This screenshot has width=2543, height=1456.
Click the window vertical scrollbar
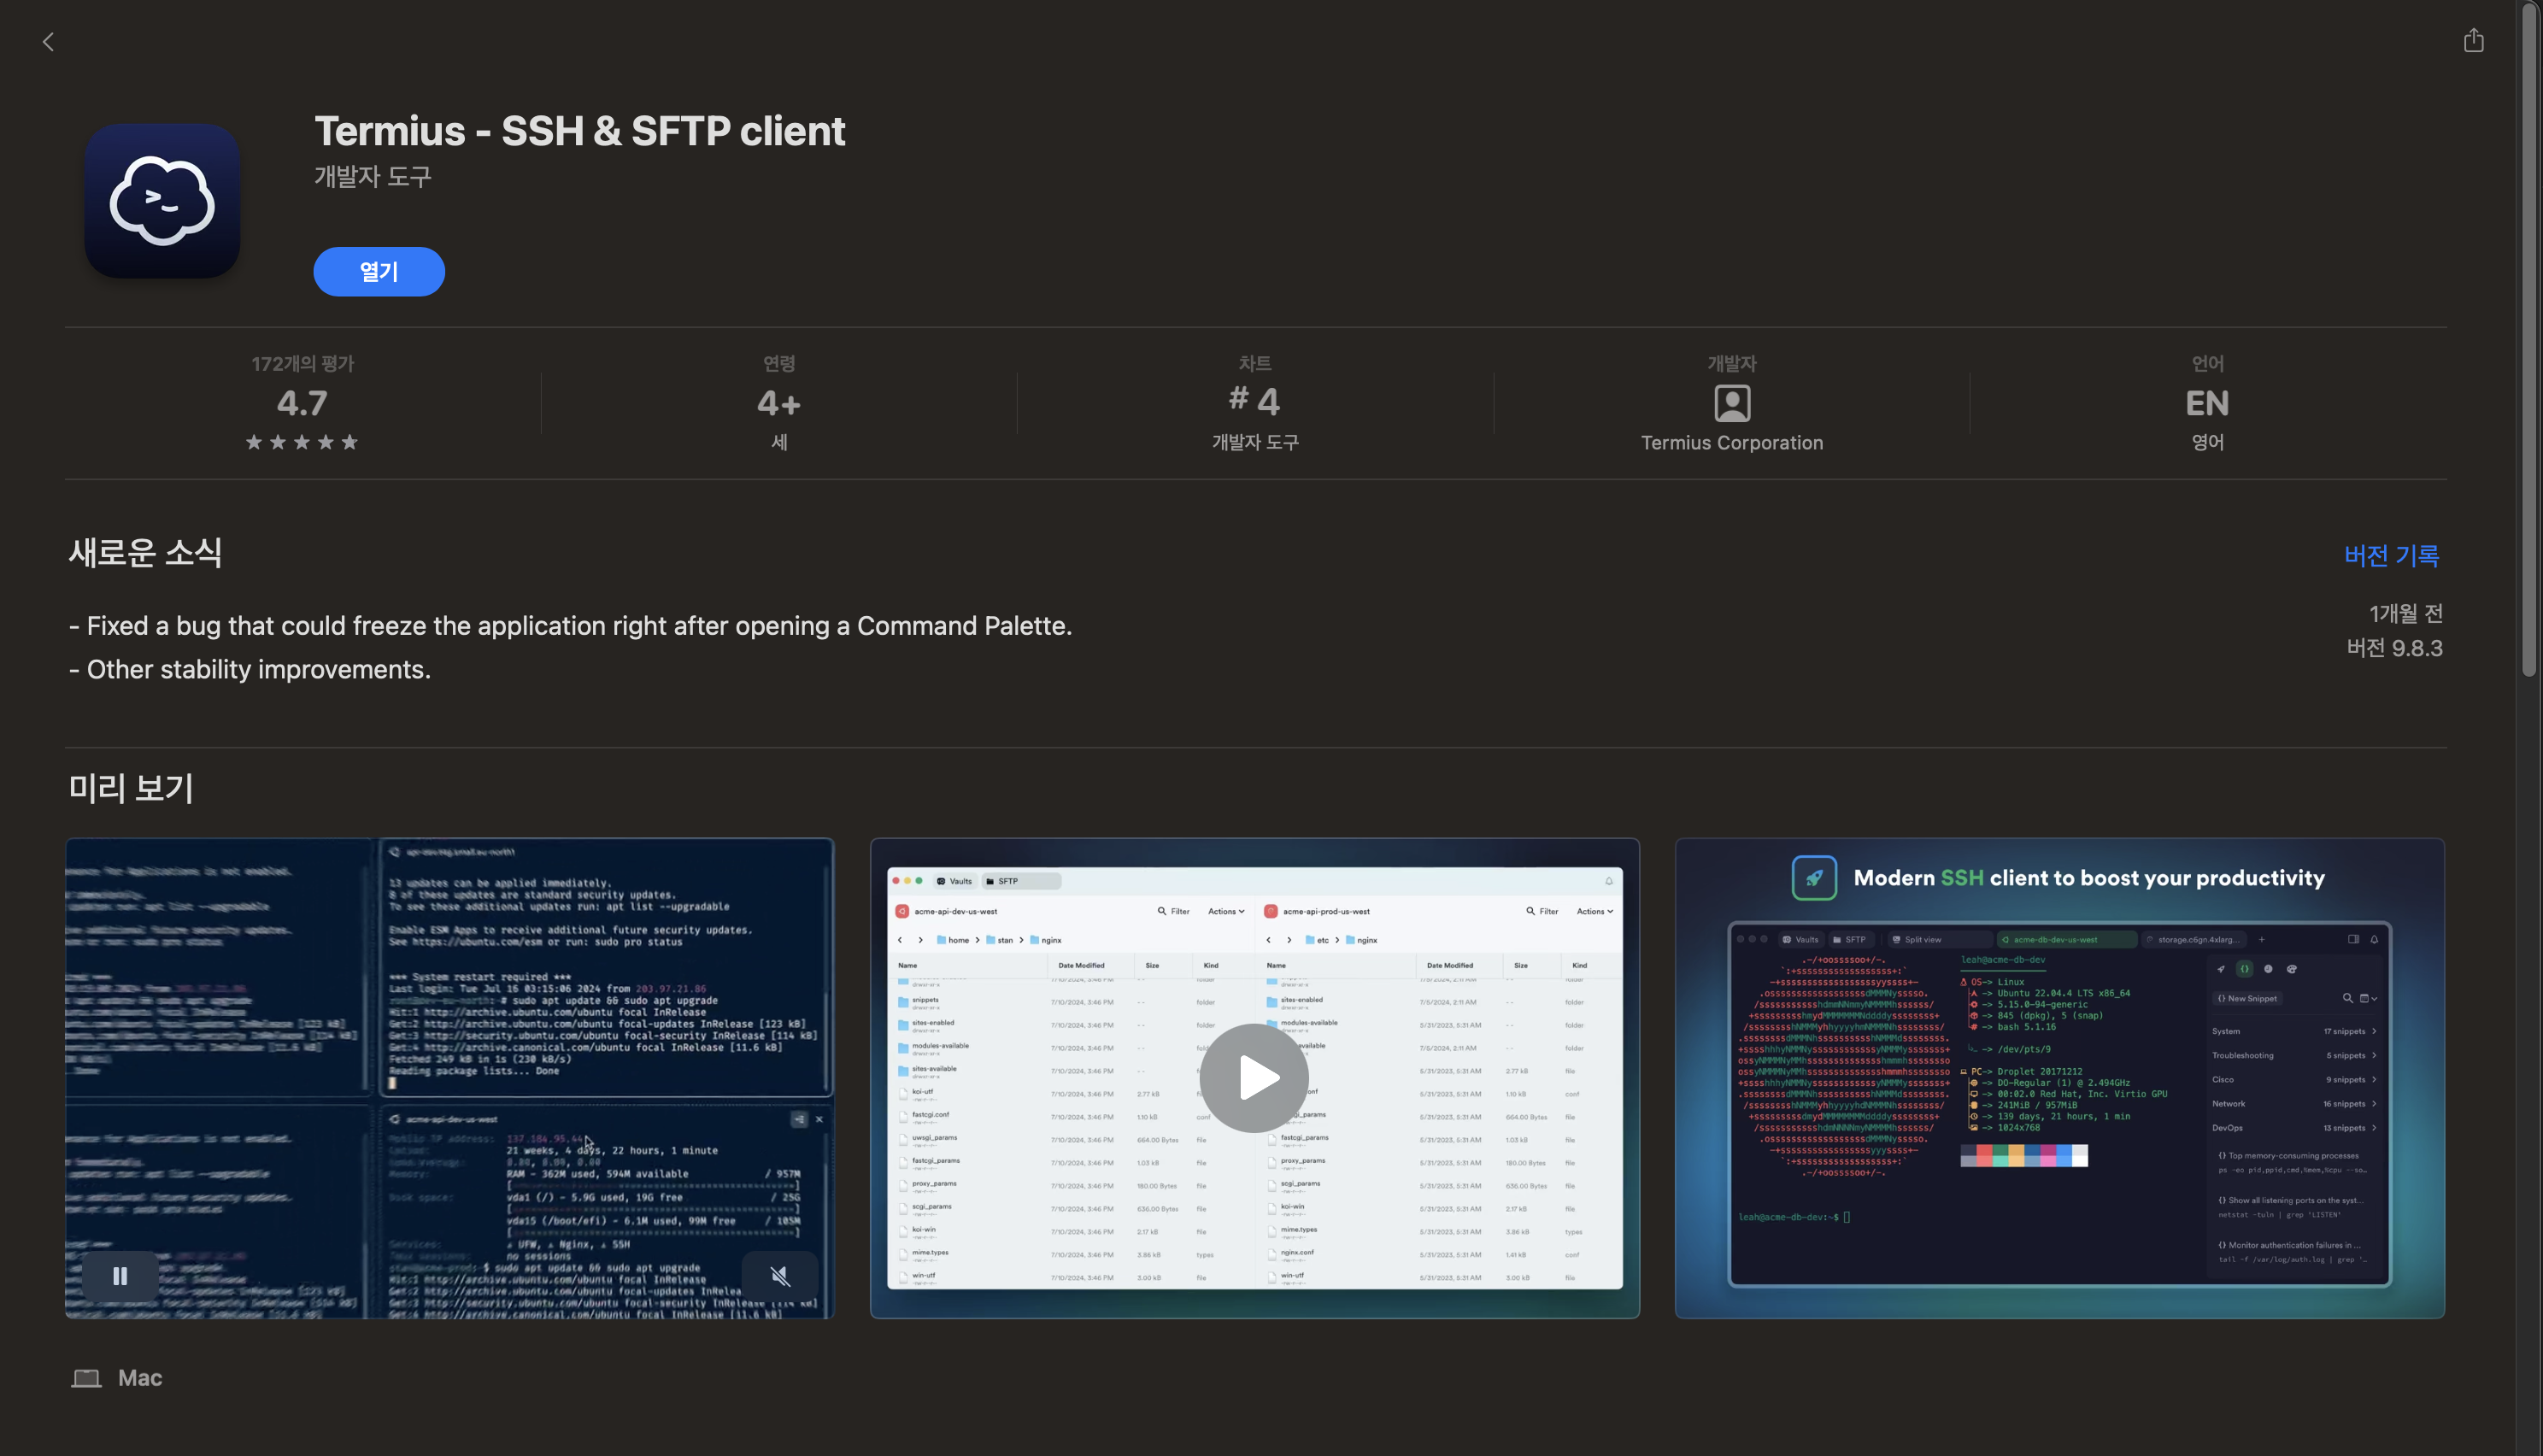(x=2529, y=340)
